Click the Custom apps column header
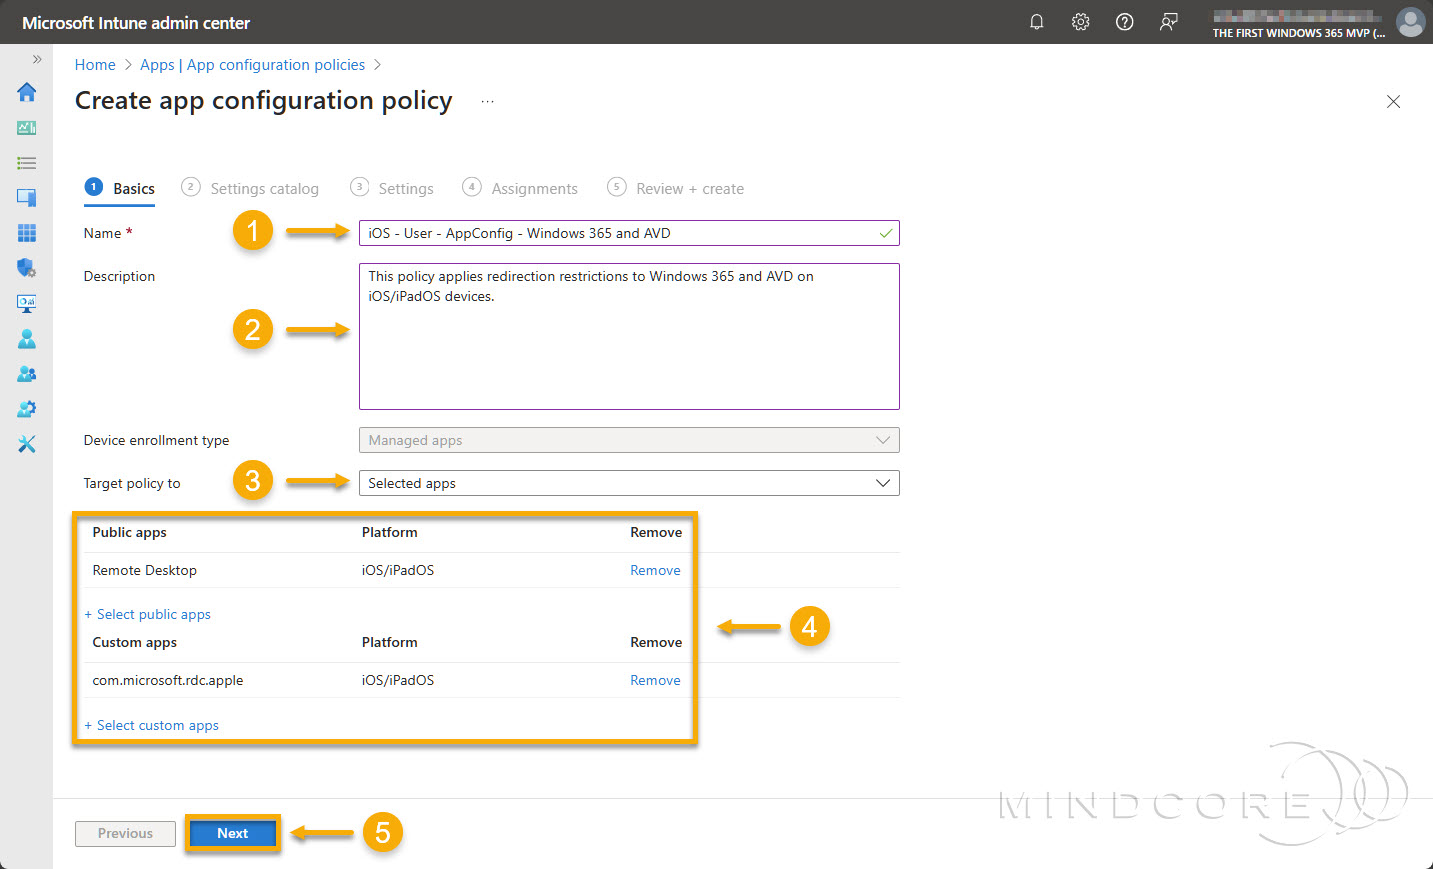 click(x=135, y=642)
